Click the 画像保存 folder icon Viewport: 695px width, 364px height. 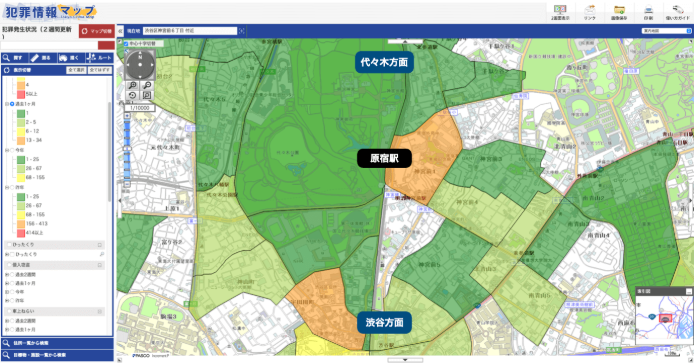[619, 10]
